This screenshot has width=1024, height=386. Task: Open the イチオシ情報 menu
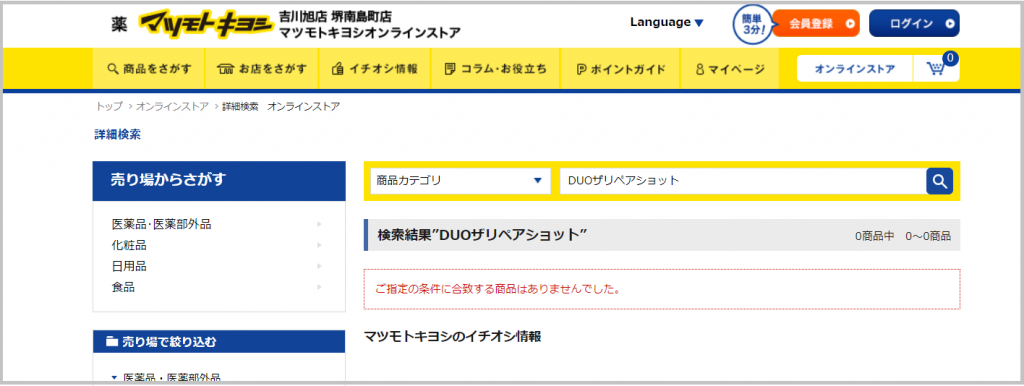point(375,69)
